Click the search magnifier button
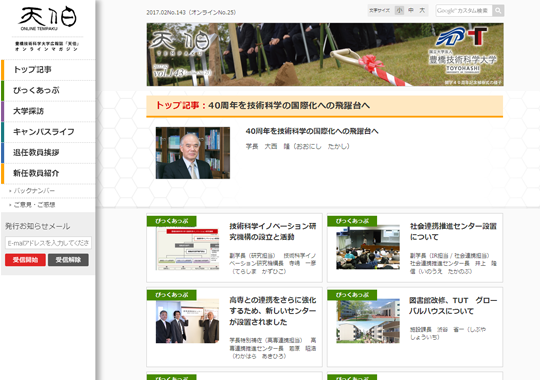The image size is (540, 380). coord(498,11)
